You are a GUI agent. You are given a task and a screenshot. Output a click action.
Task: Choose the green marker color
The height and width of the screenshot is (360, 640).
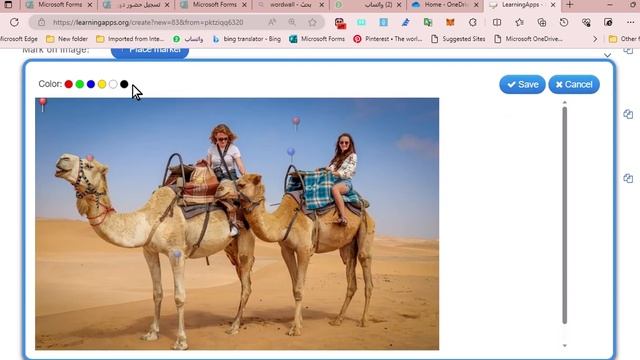point(80,84)
